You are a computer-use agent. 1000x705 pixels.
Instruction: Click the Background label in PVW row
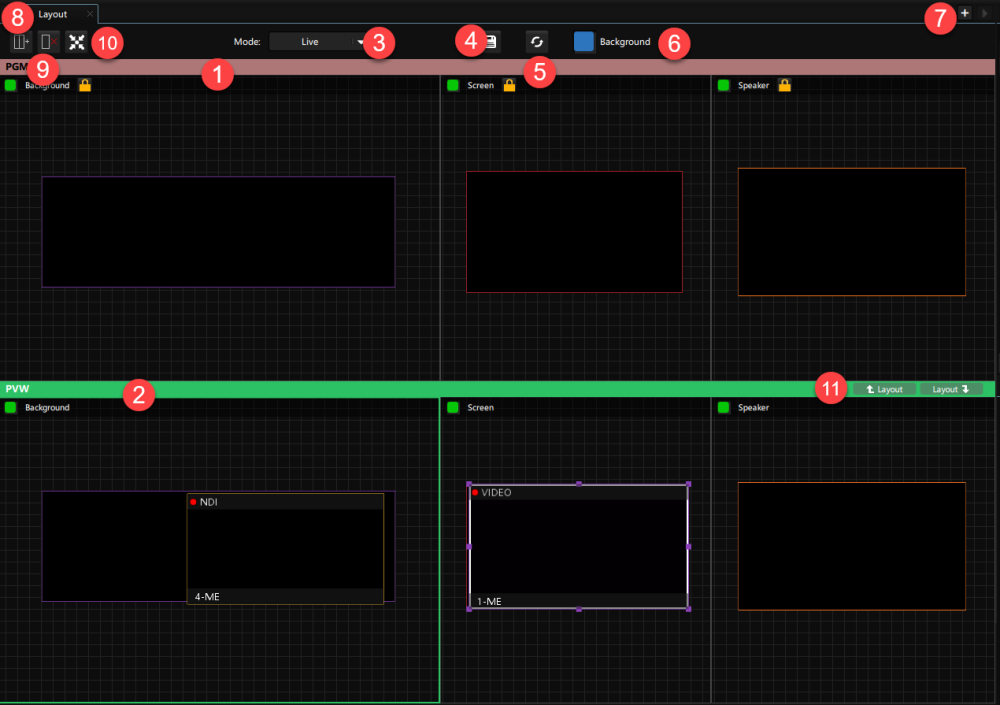click(x=47, y=407)
